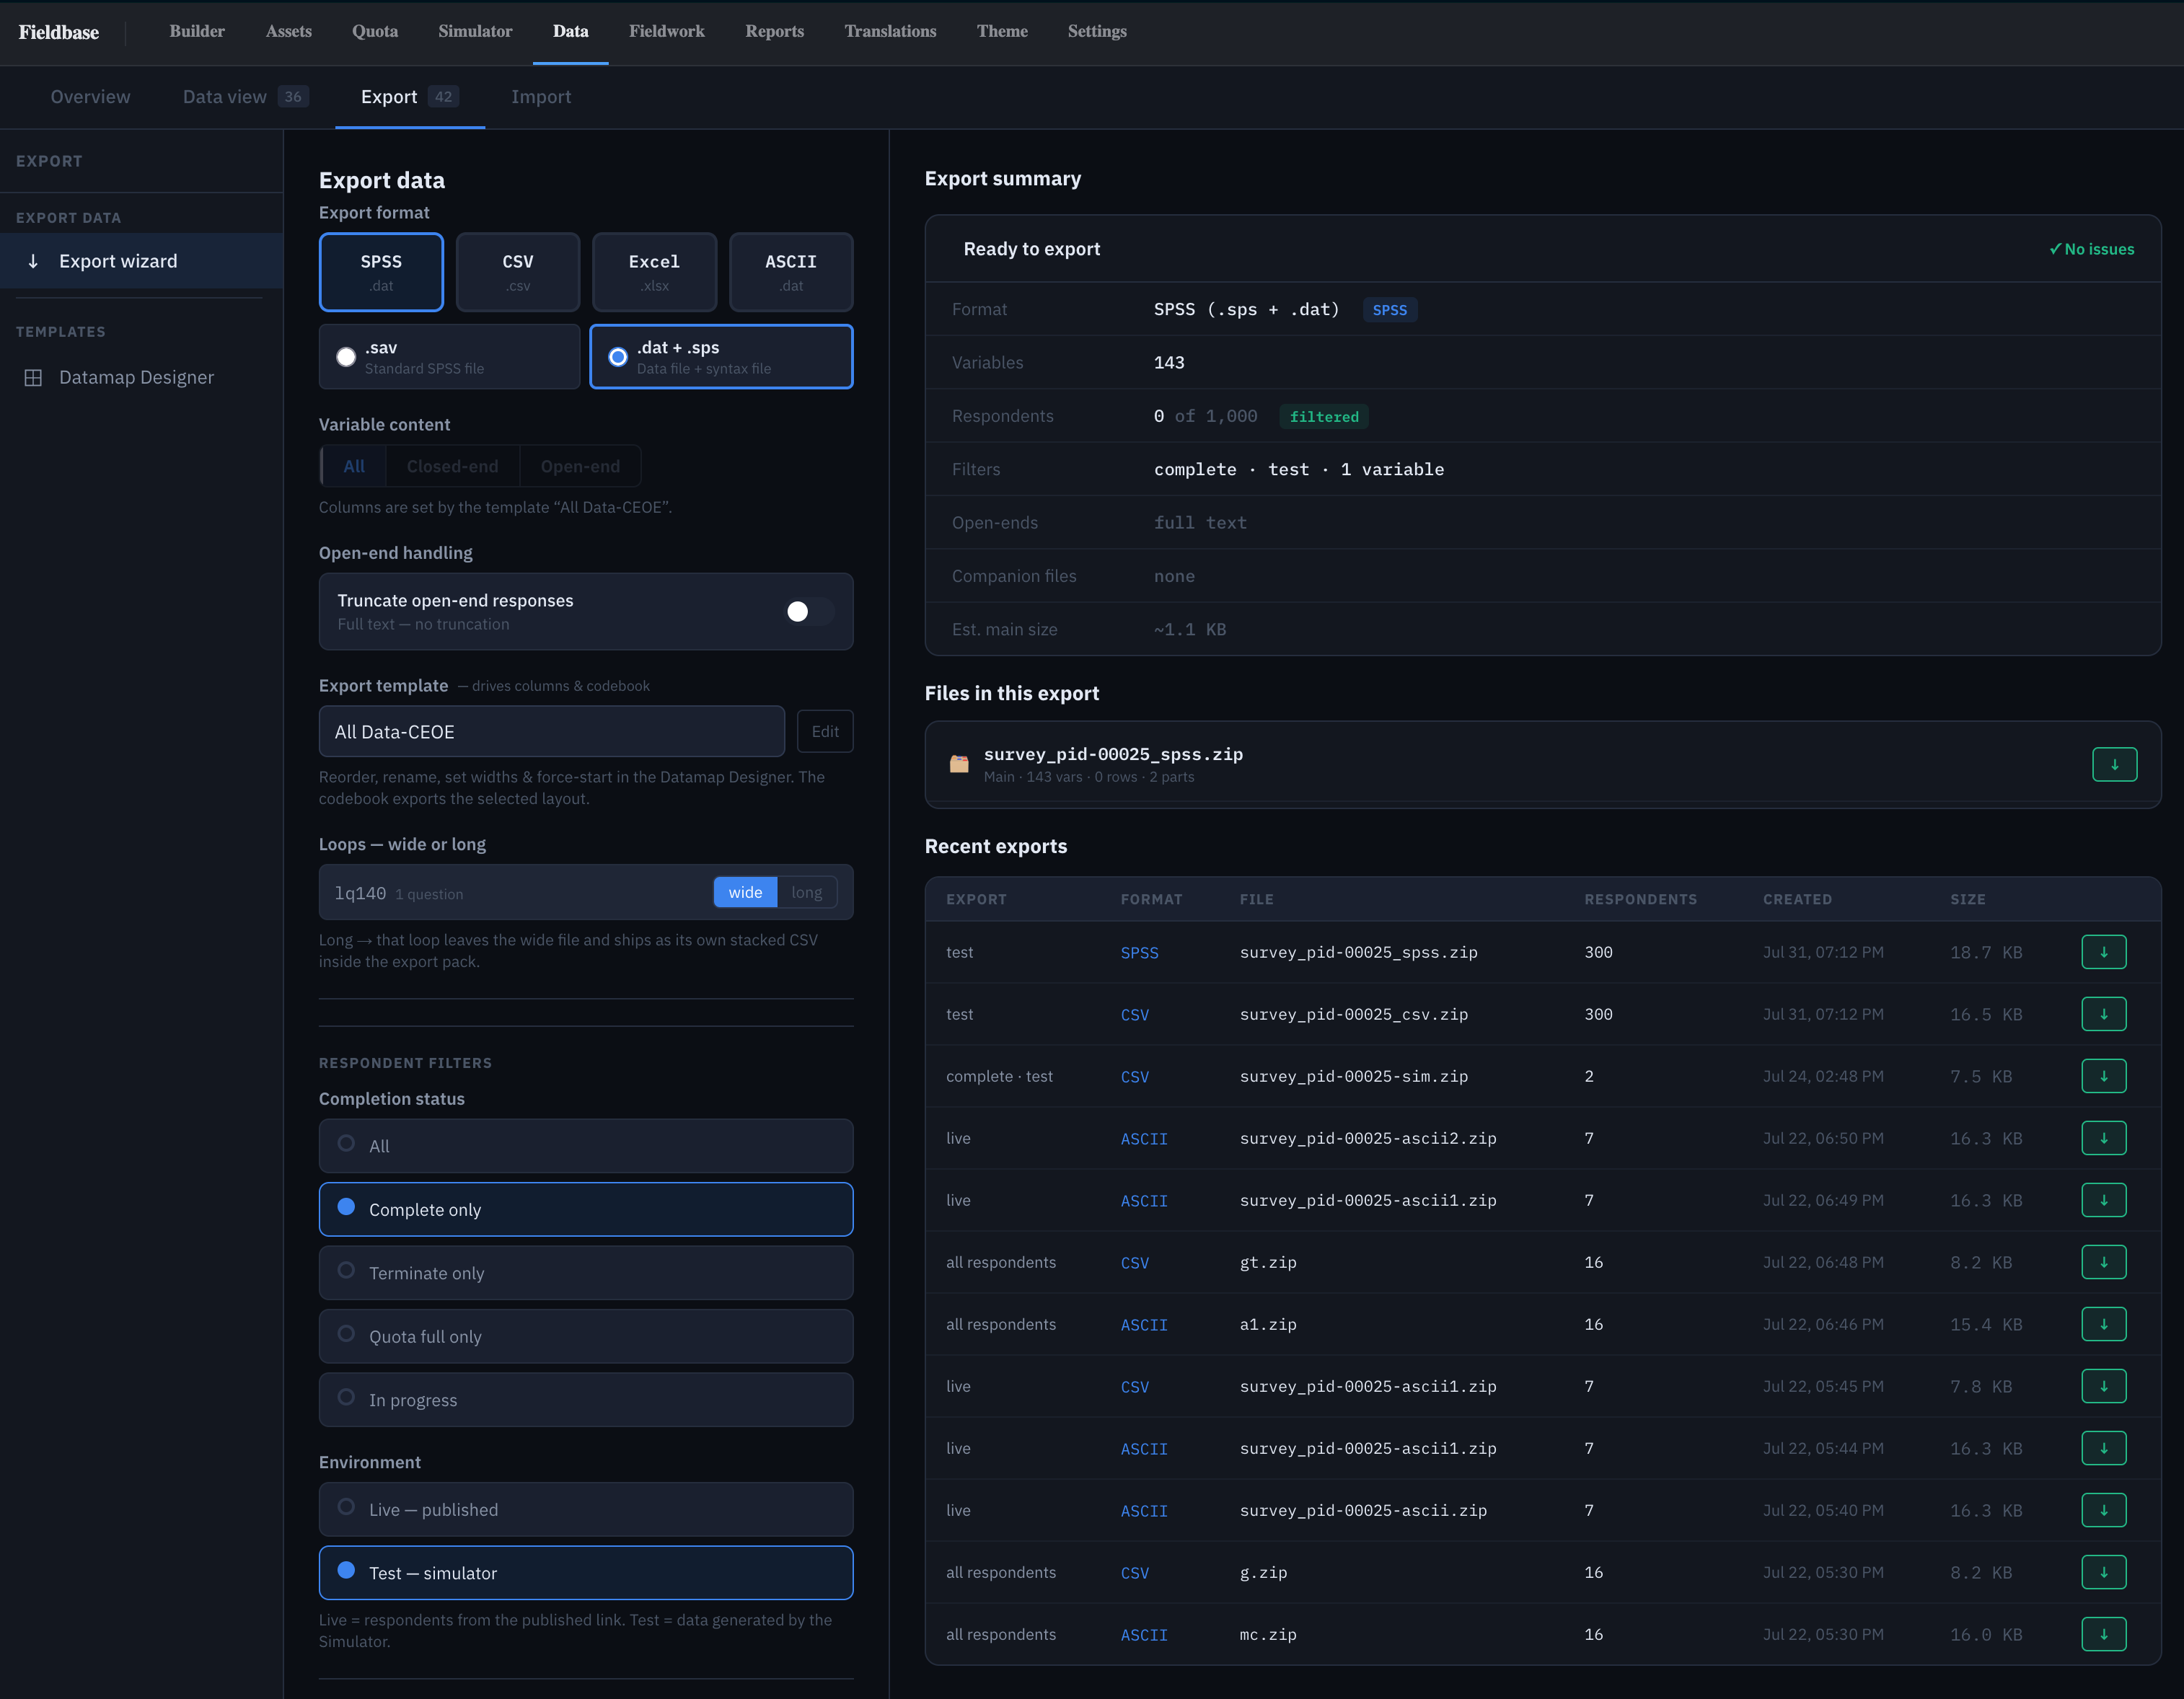The image size is (2184, 1699).
Task: Download the a1.zip export
Action: click(2103, 1324)
